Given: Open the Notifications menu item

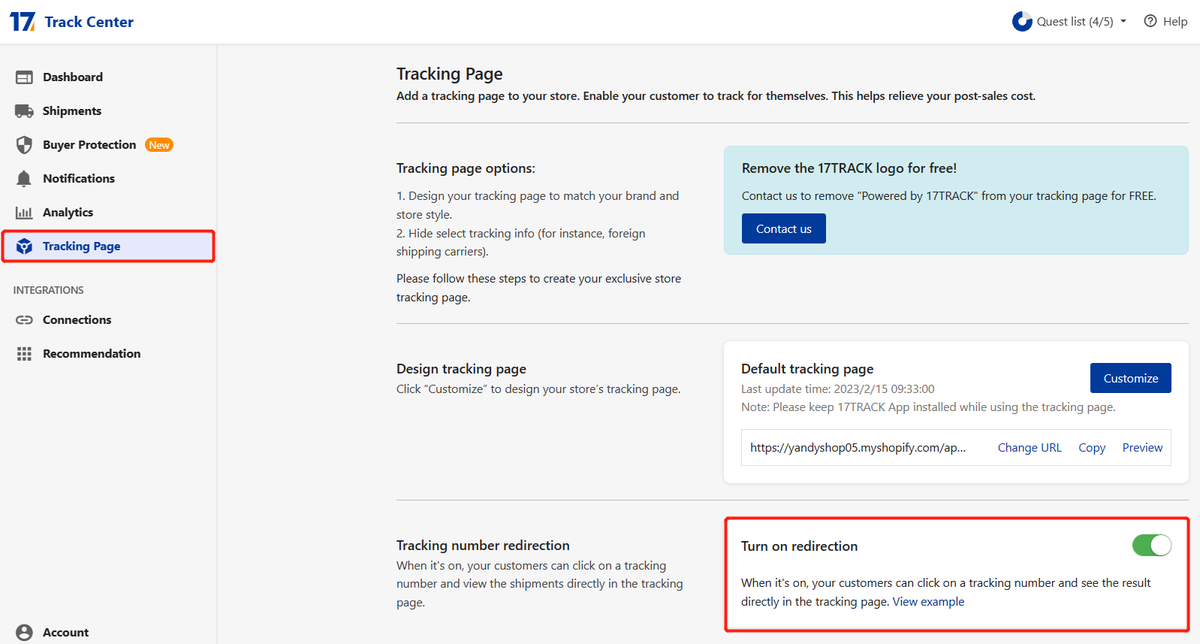Looking at the screenshot, I should (x=108, y=179).
